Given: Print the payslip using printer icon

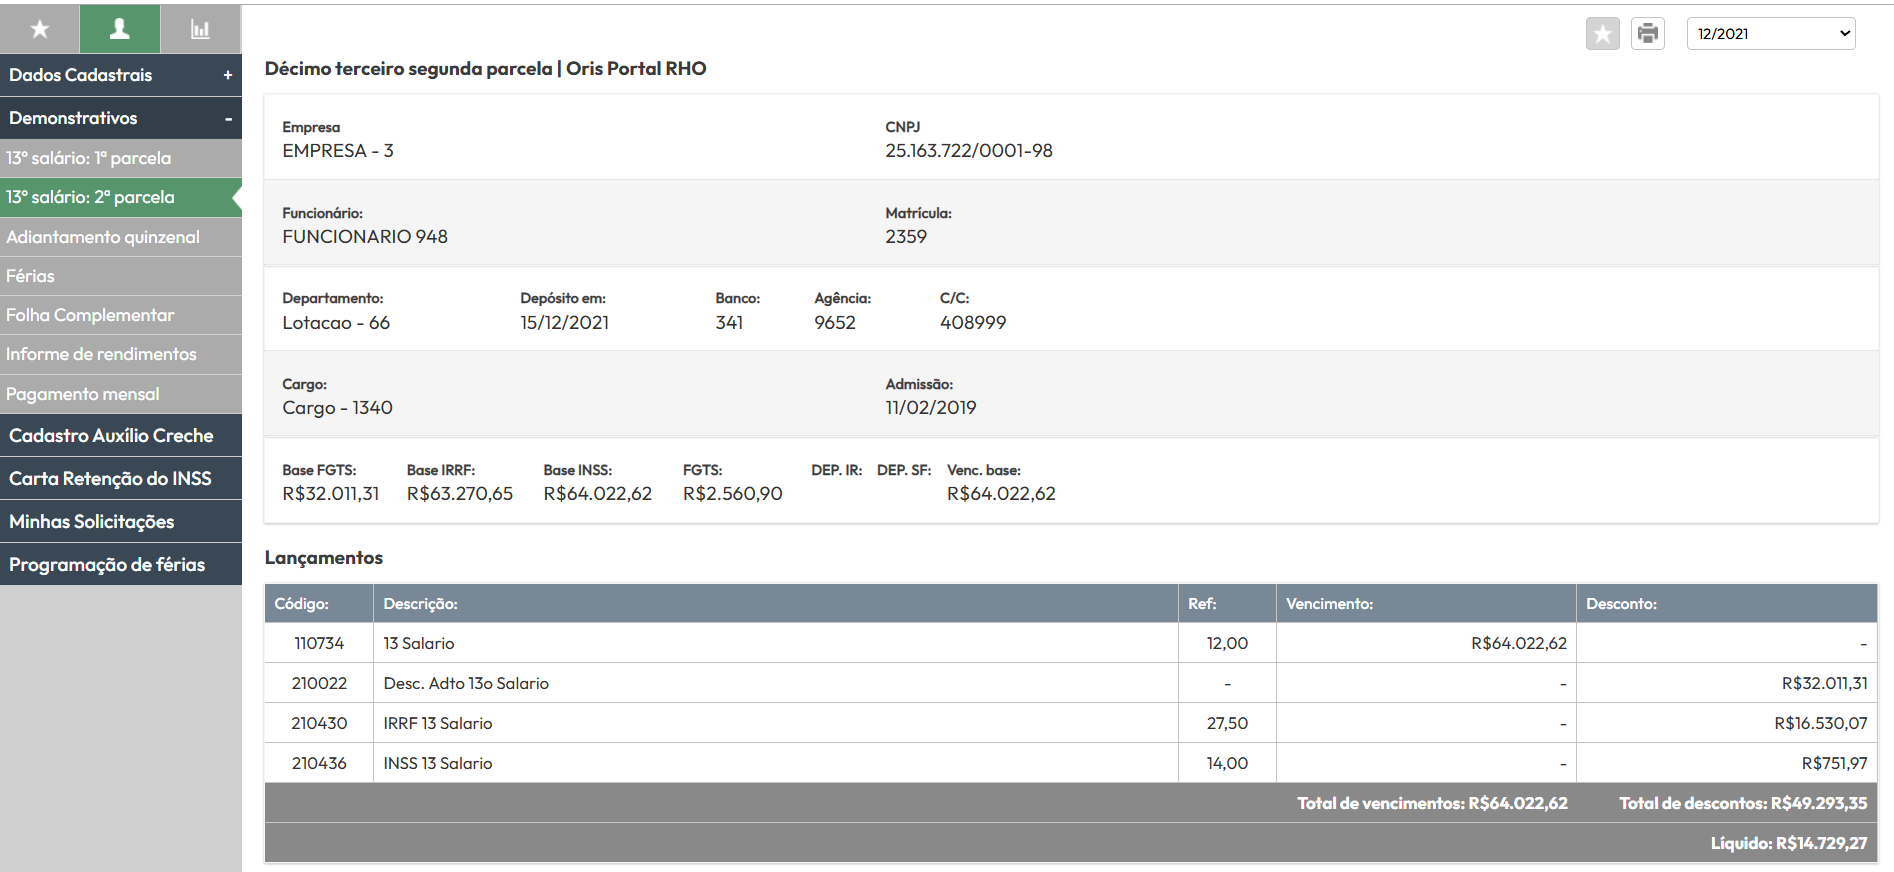Looking at the screenshot, I should [1647, 34].
